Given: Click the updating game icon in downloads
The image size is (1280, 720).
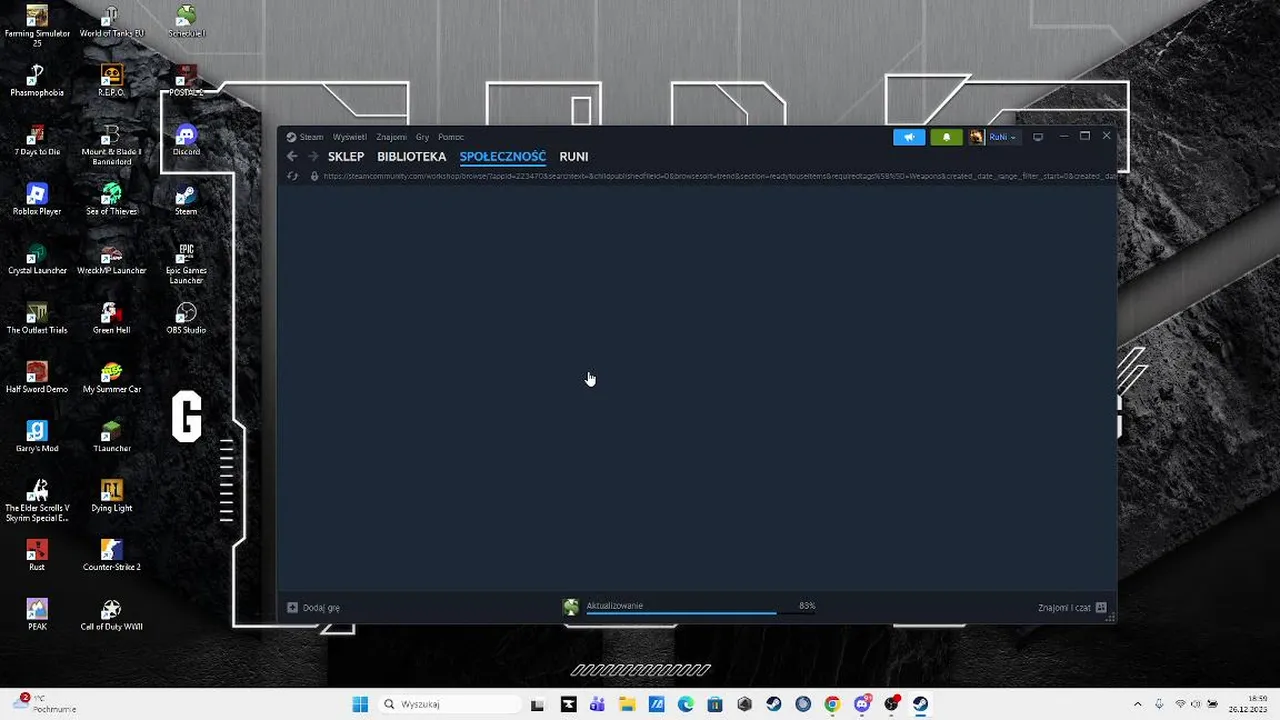Looking at the screenshot, I should [571, 607].
